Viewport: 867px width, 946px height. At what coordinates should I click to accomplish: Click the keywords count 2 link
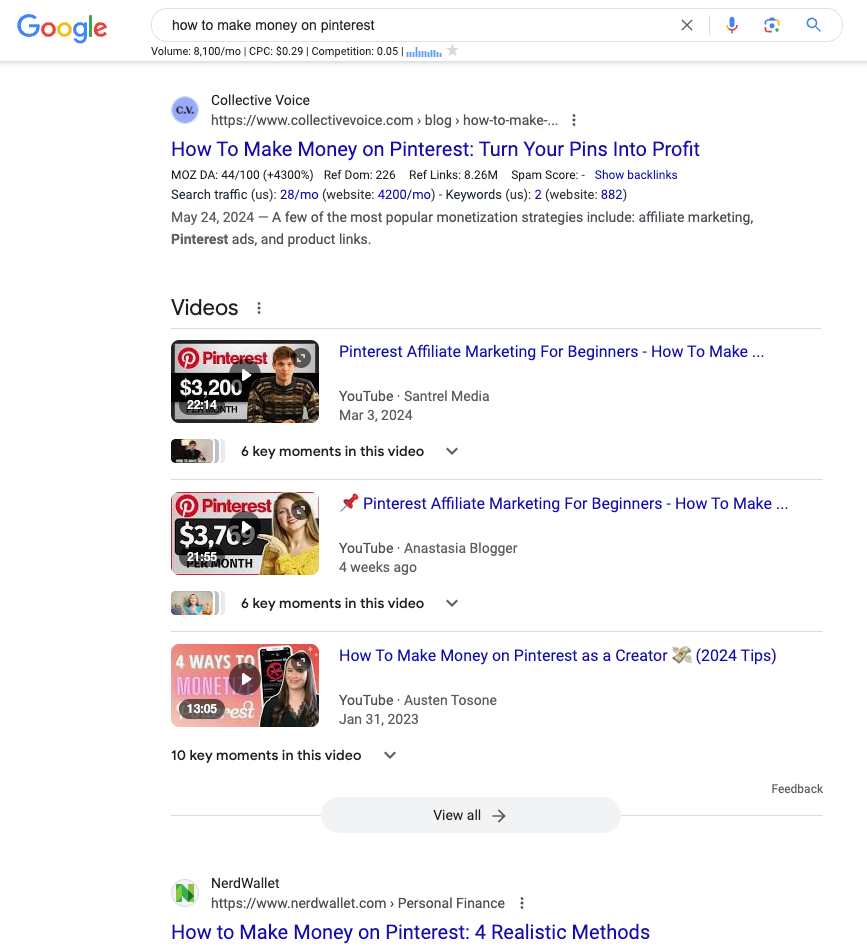(x=538, y=195)
